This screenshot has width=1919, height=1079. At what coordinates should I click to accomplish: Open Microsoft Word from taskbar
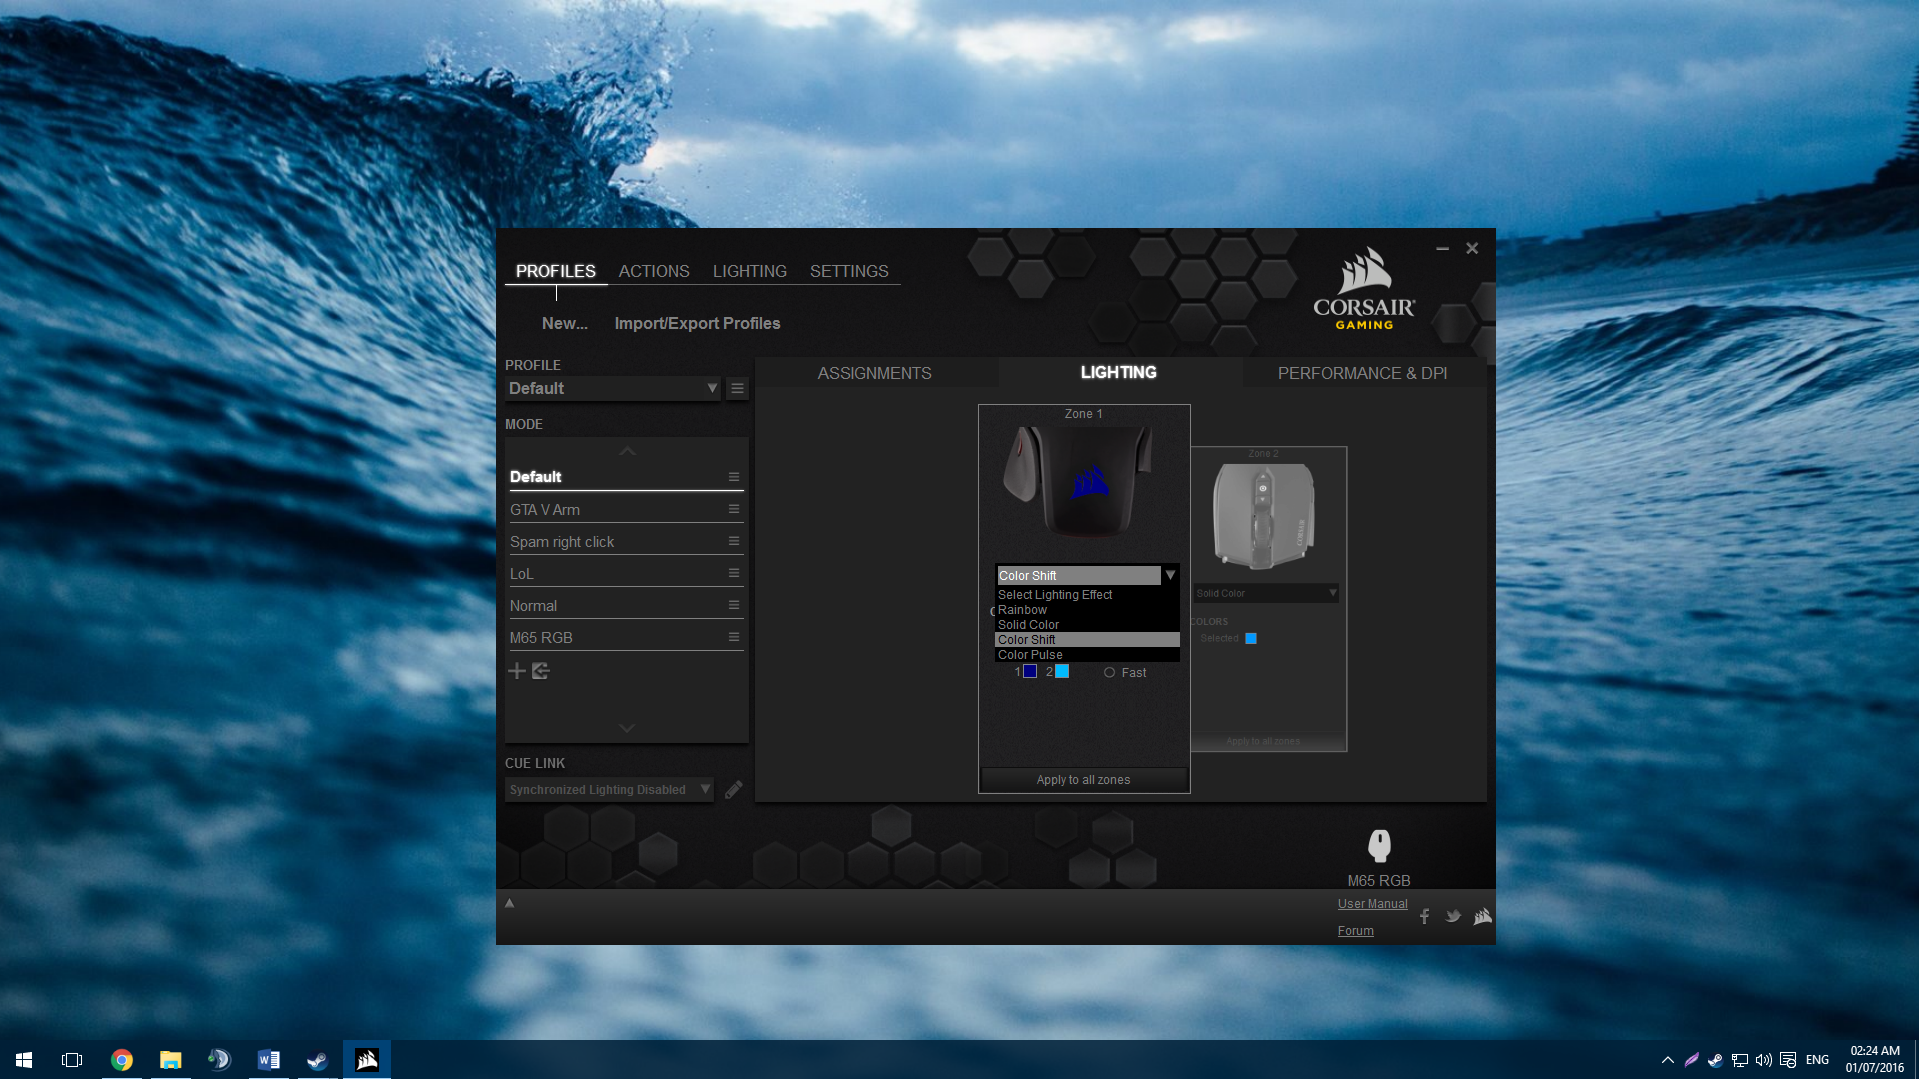click(269, 1060)
